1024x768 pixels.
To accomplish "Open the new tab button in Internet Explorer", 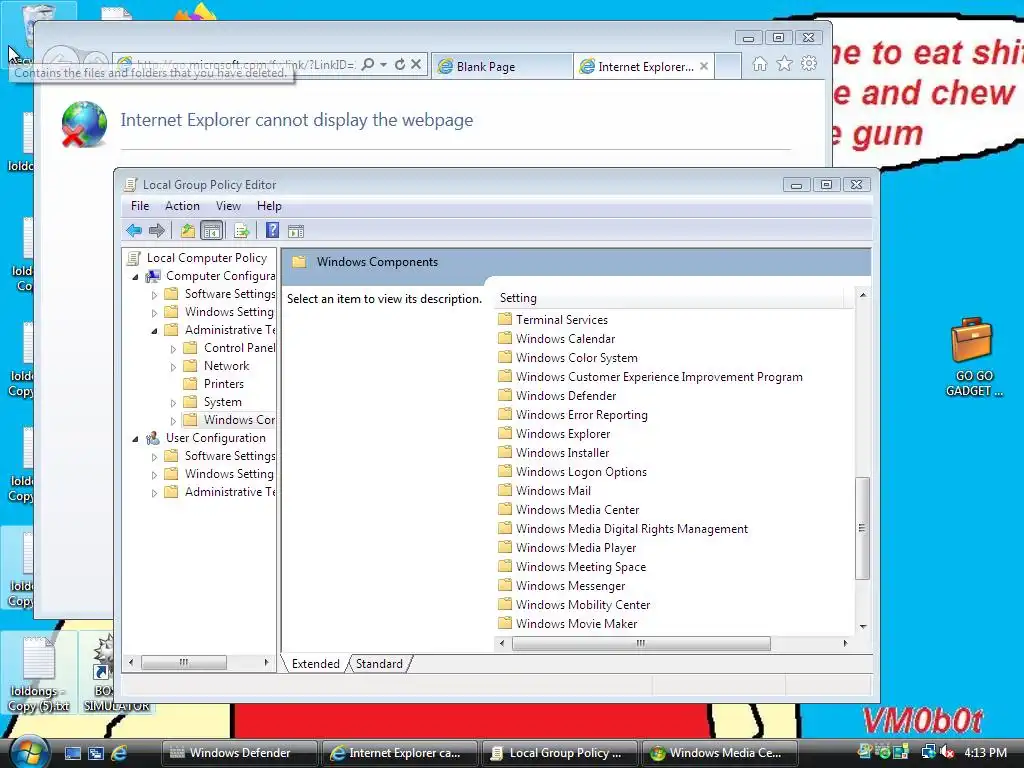I will click(x=728, y=66).
